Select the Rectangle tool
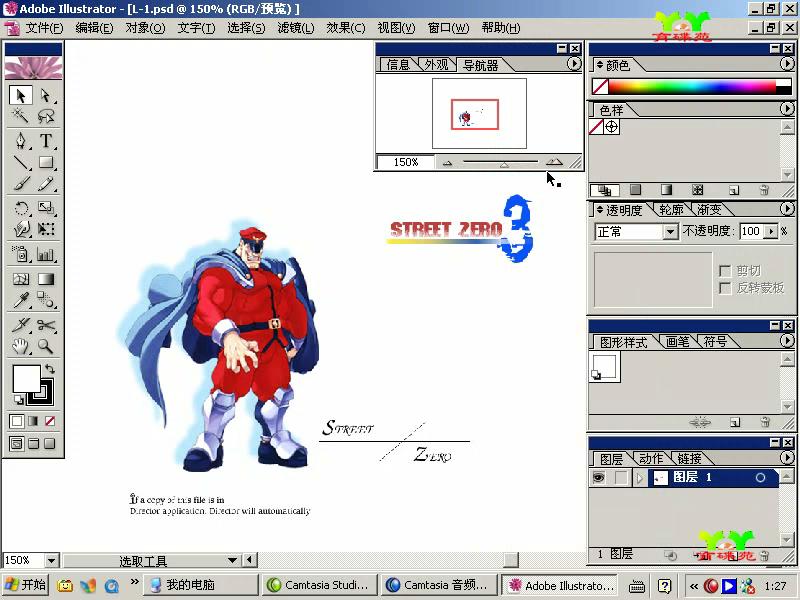This screenshot has width=800, height=600. click(x=46, y=162)
